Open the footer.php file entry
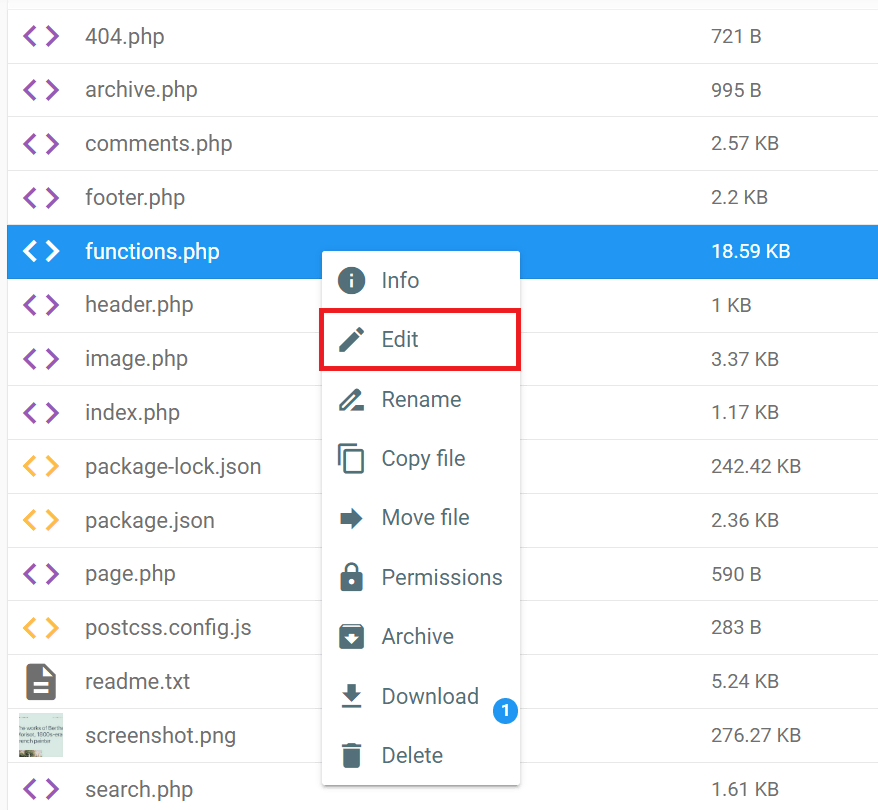 135,197
